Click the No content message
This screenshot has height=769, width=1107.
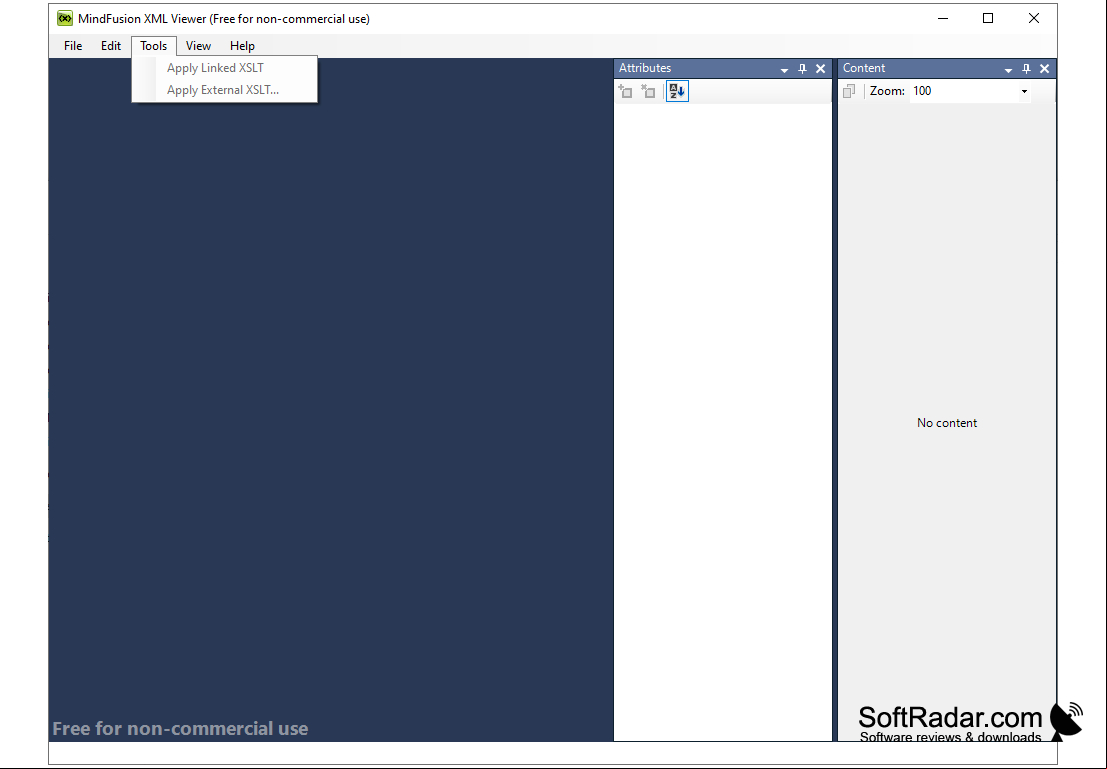tap(947, 423)
